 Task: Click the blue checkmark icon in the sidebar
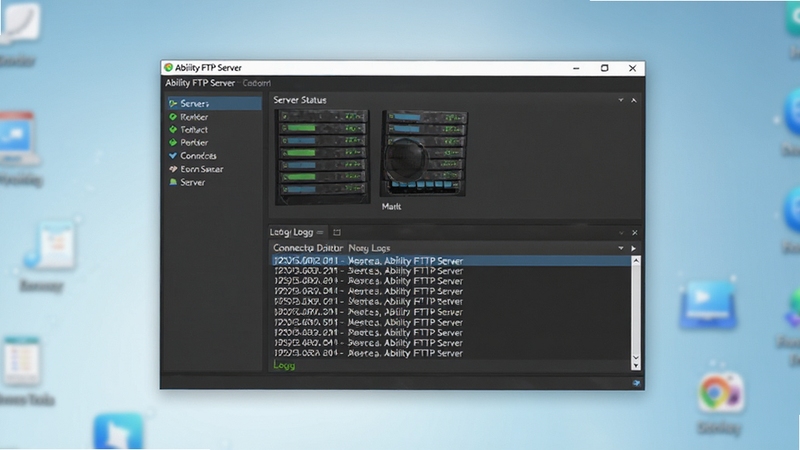(173, 156)
